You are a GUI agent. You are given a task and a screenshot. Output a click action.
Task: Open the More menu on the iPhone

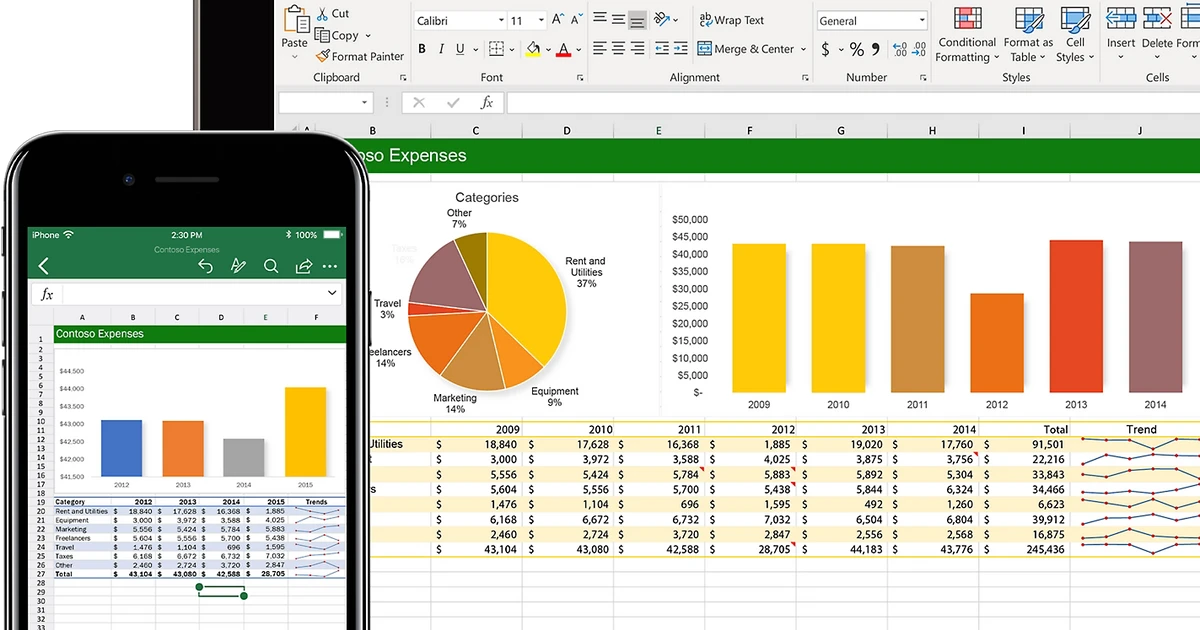(330, 266)
